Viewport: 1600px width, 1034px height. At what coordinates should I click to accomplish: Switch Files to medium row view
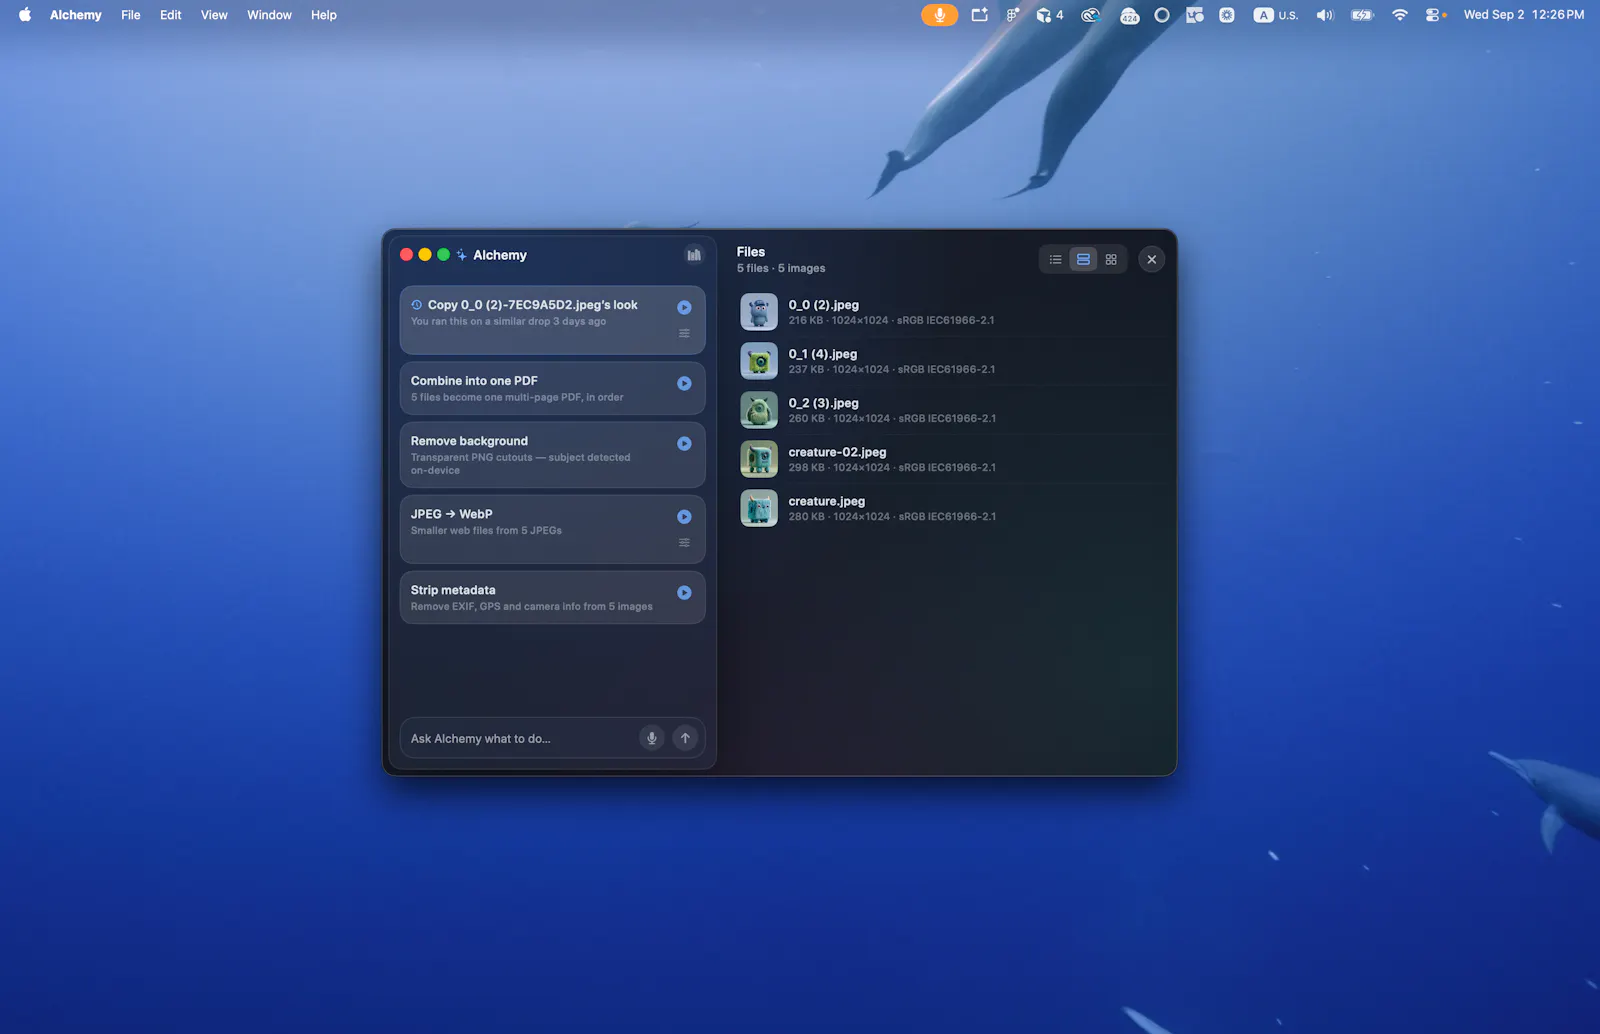[1083, 259]
